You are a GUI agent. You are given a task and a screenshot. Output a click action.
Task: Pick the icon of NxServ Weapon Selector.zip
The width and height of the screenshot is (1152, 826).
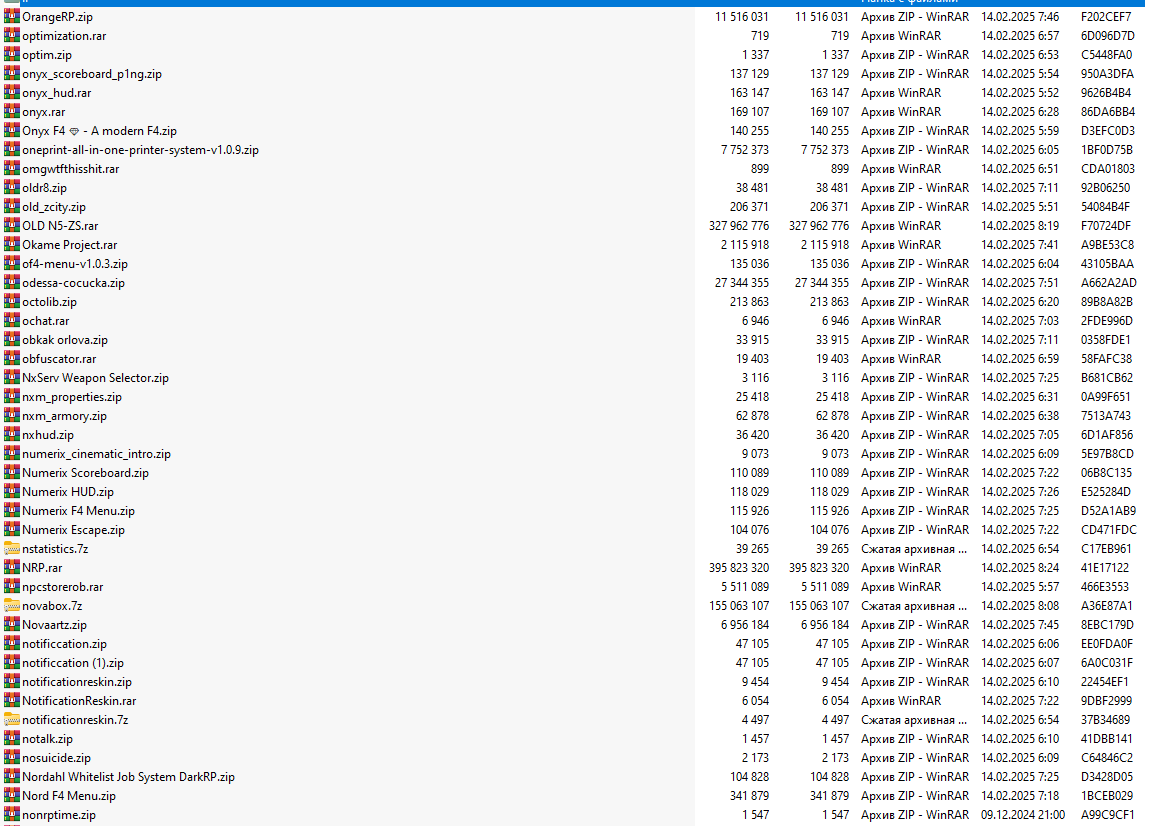[x=12, y=378]
